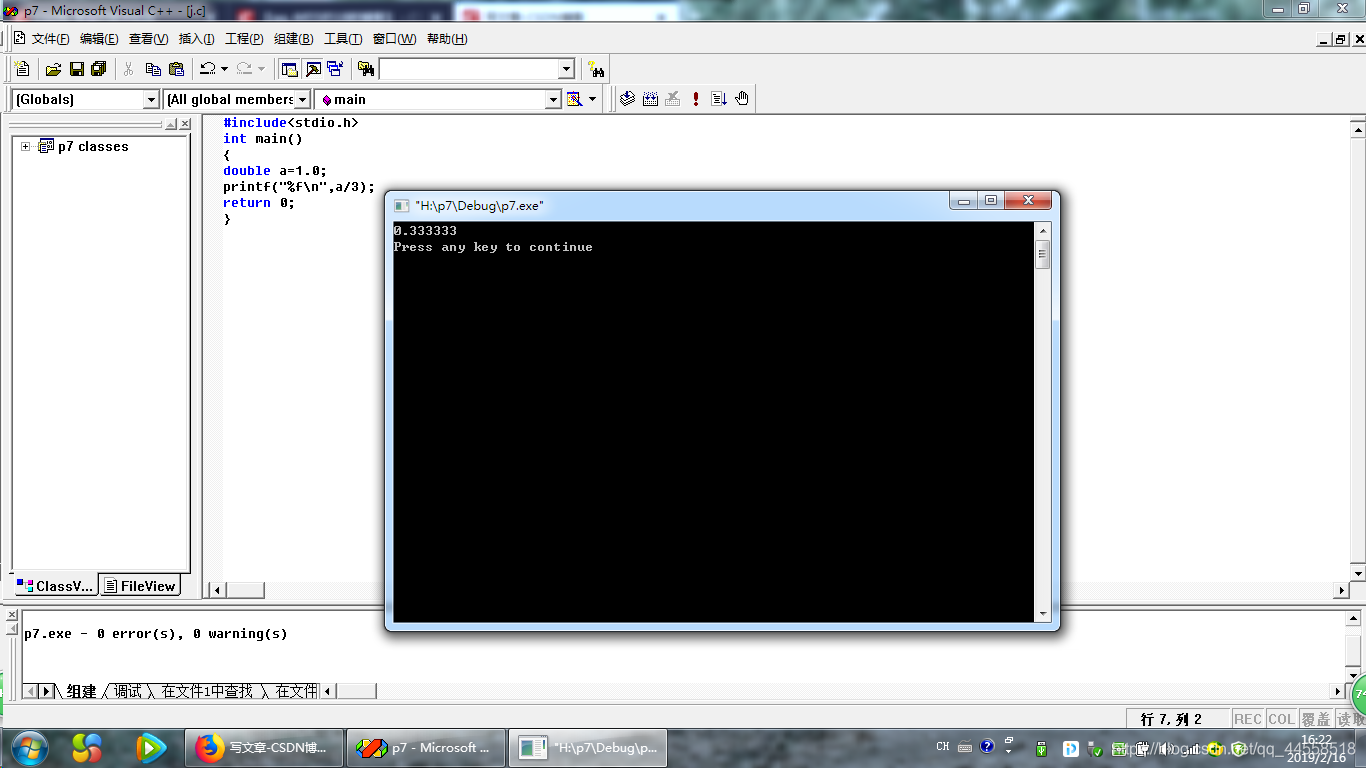Click the H:\p7\Debug\p7.exe taskbar button
Viewport: 1366px width, 768px height.
tap(588, 748)
